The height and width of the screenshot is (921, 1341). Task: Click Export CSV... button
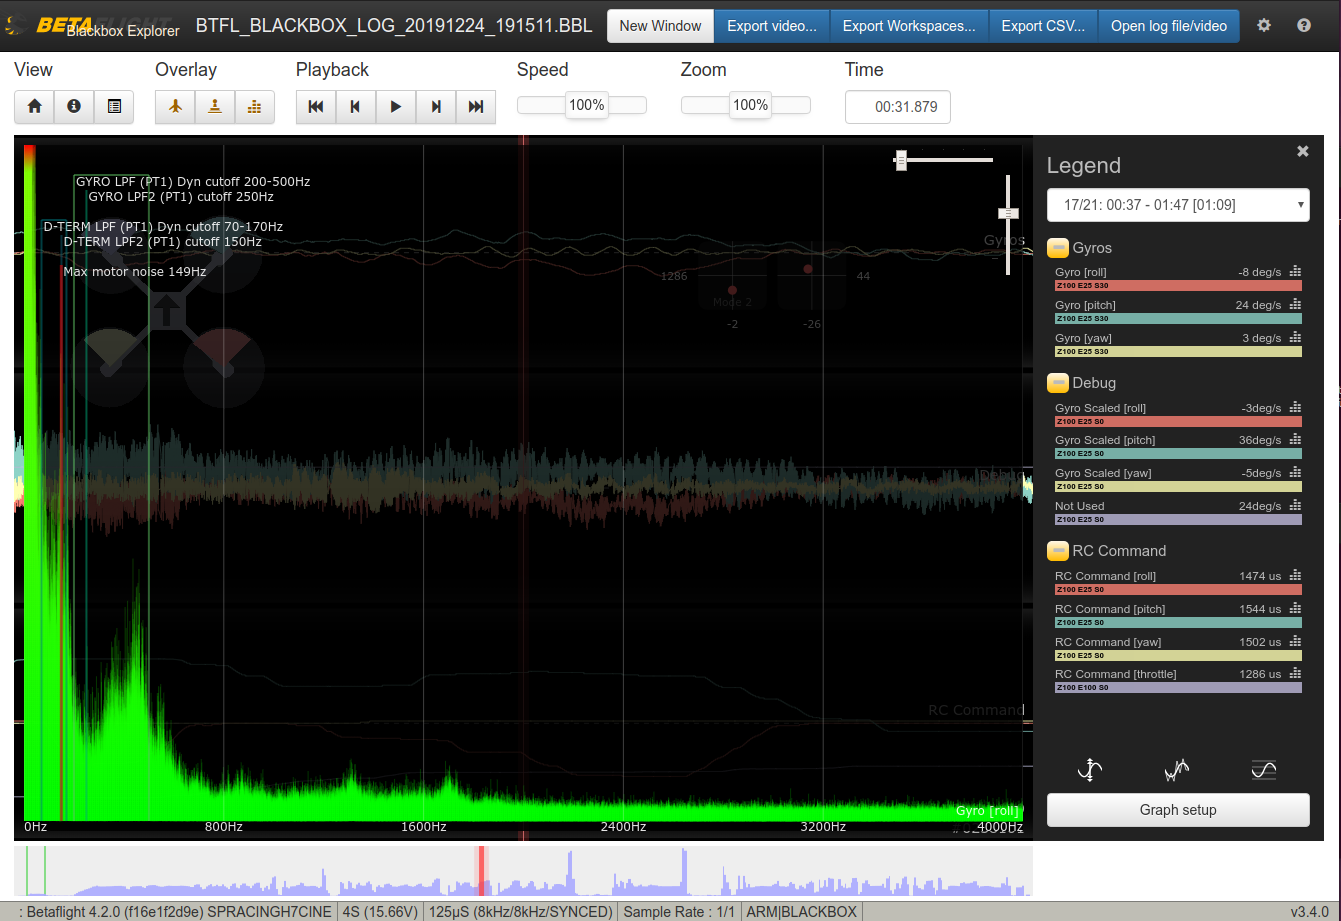click(1043, 26)
